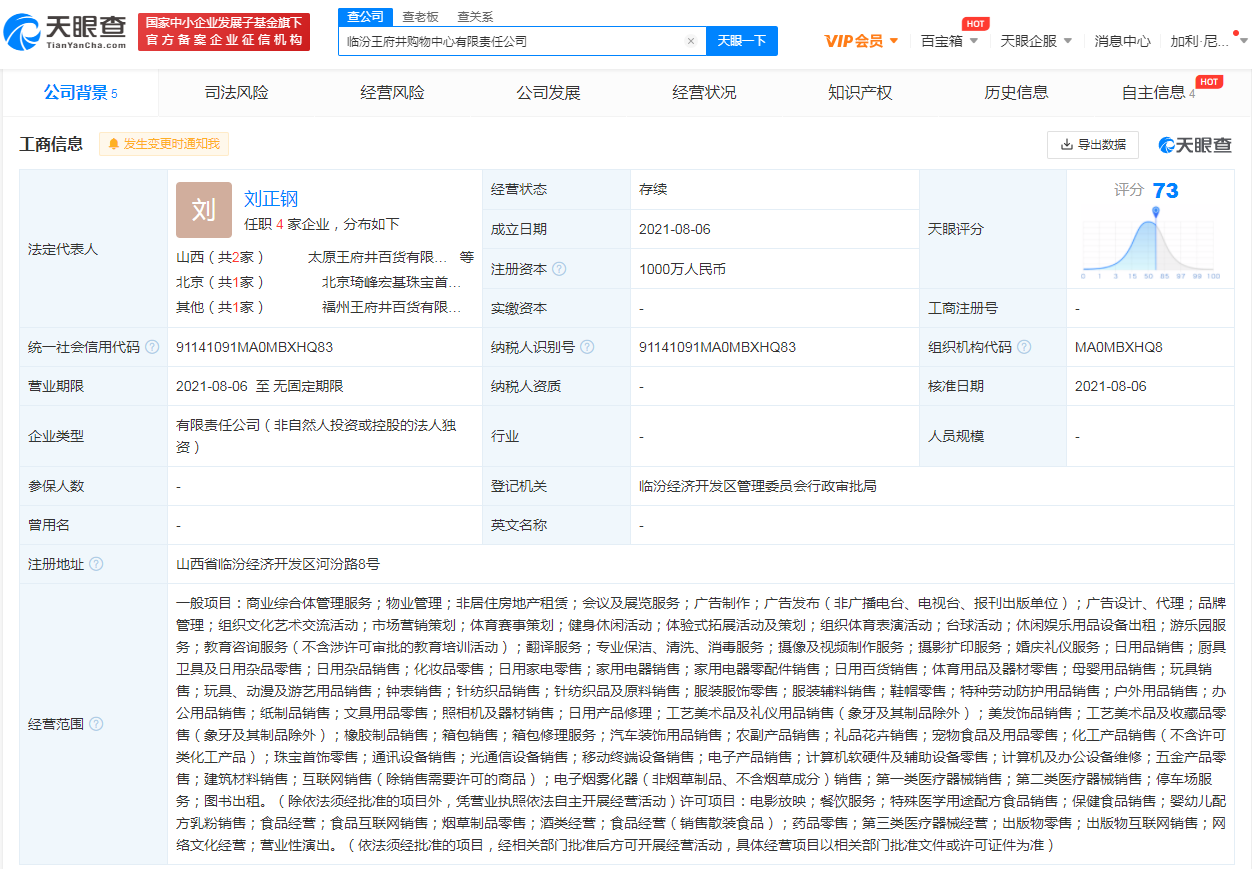Click the 发生变更时通知我 notification button
Image resolution: width=1252 pixels, height=869 pixels.
(164, 144)
